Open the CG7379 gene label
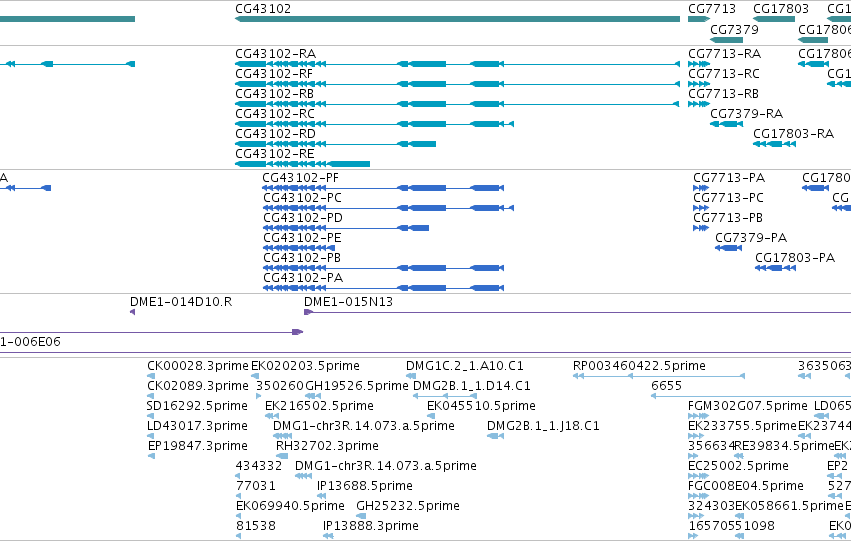 click(734, 29)
